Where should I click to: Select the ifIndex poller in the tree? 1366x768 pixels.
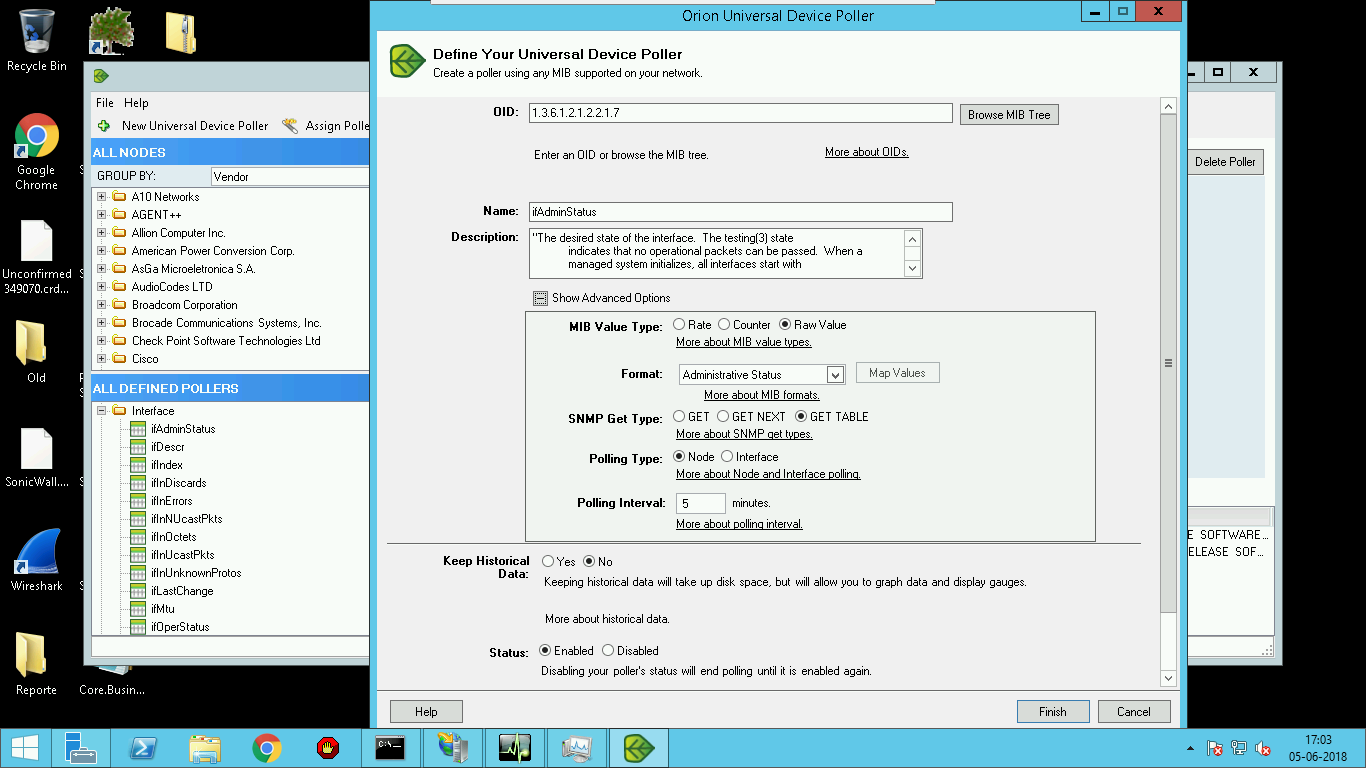[x=167, y=465]
